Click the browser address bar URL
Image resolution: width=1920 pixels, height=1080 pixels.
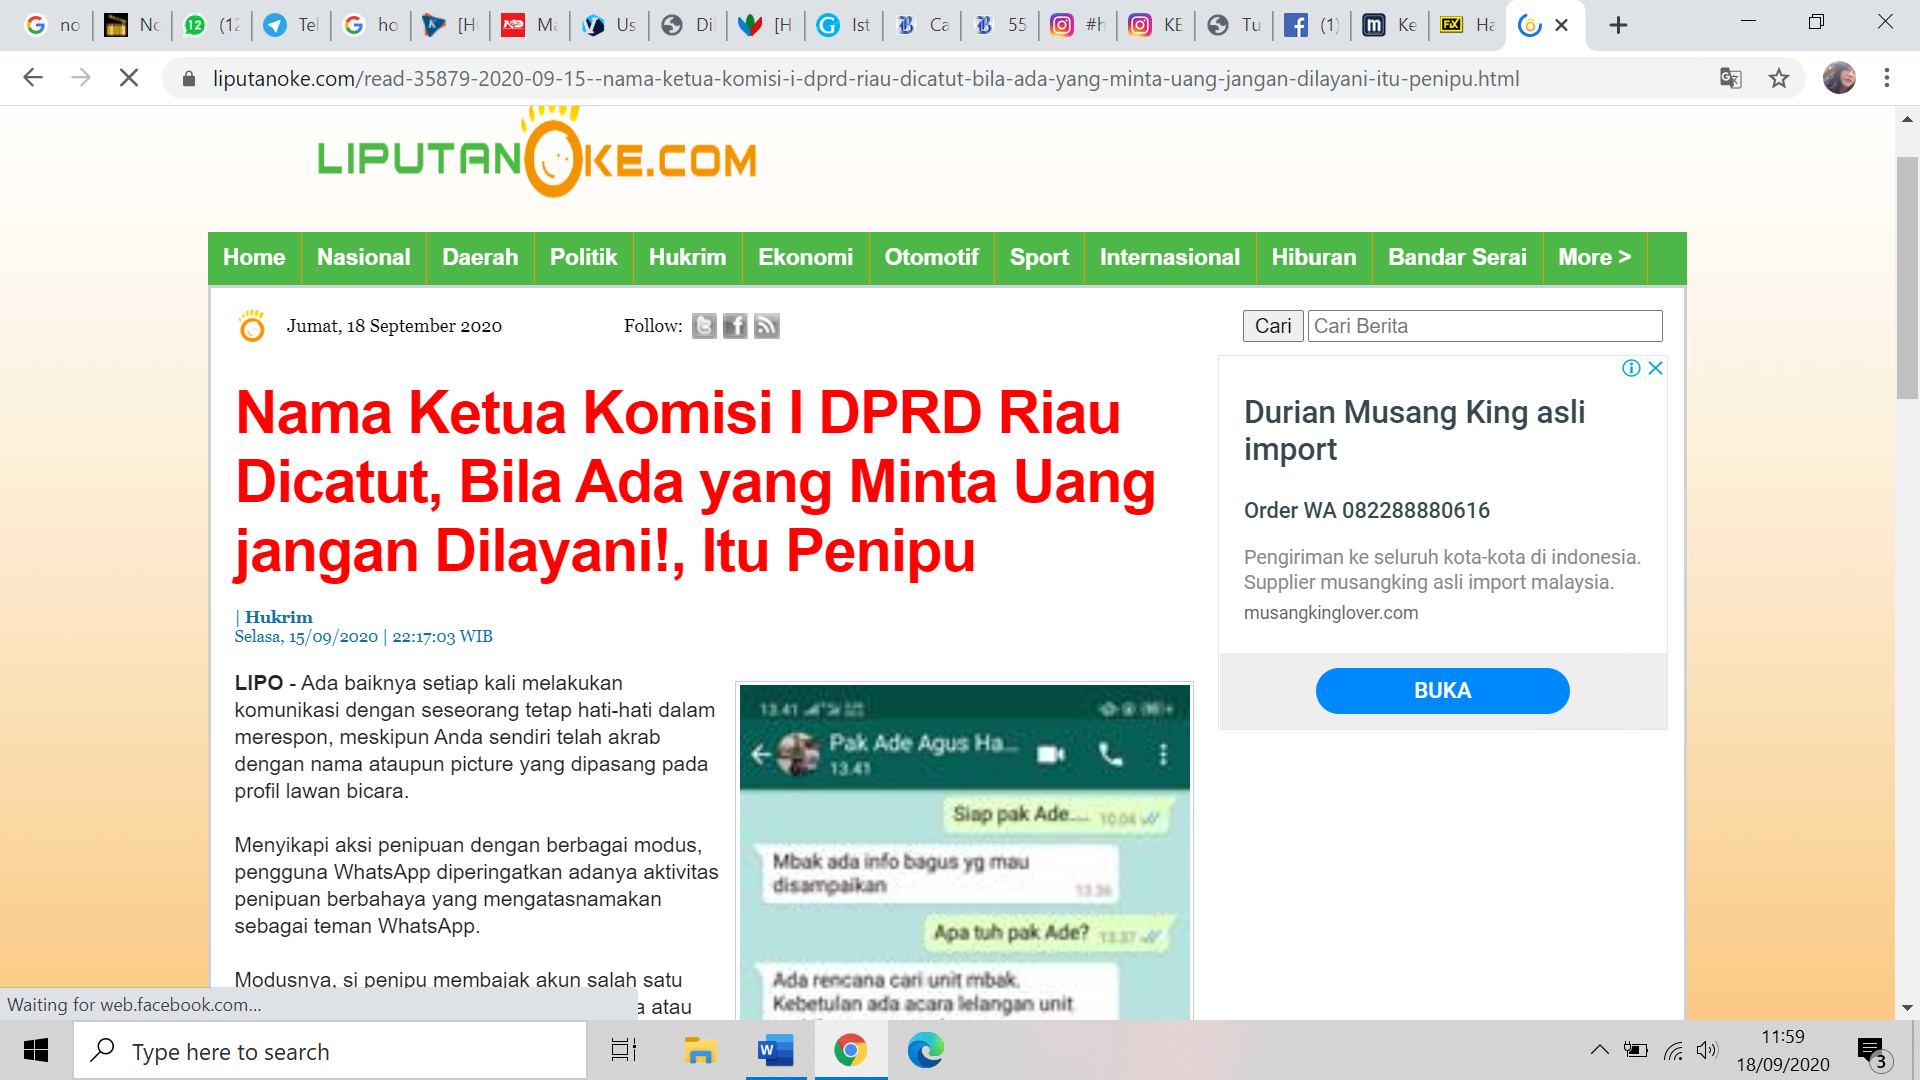866,78
